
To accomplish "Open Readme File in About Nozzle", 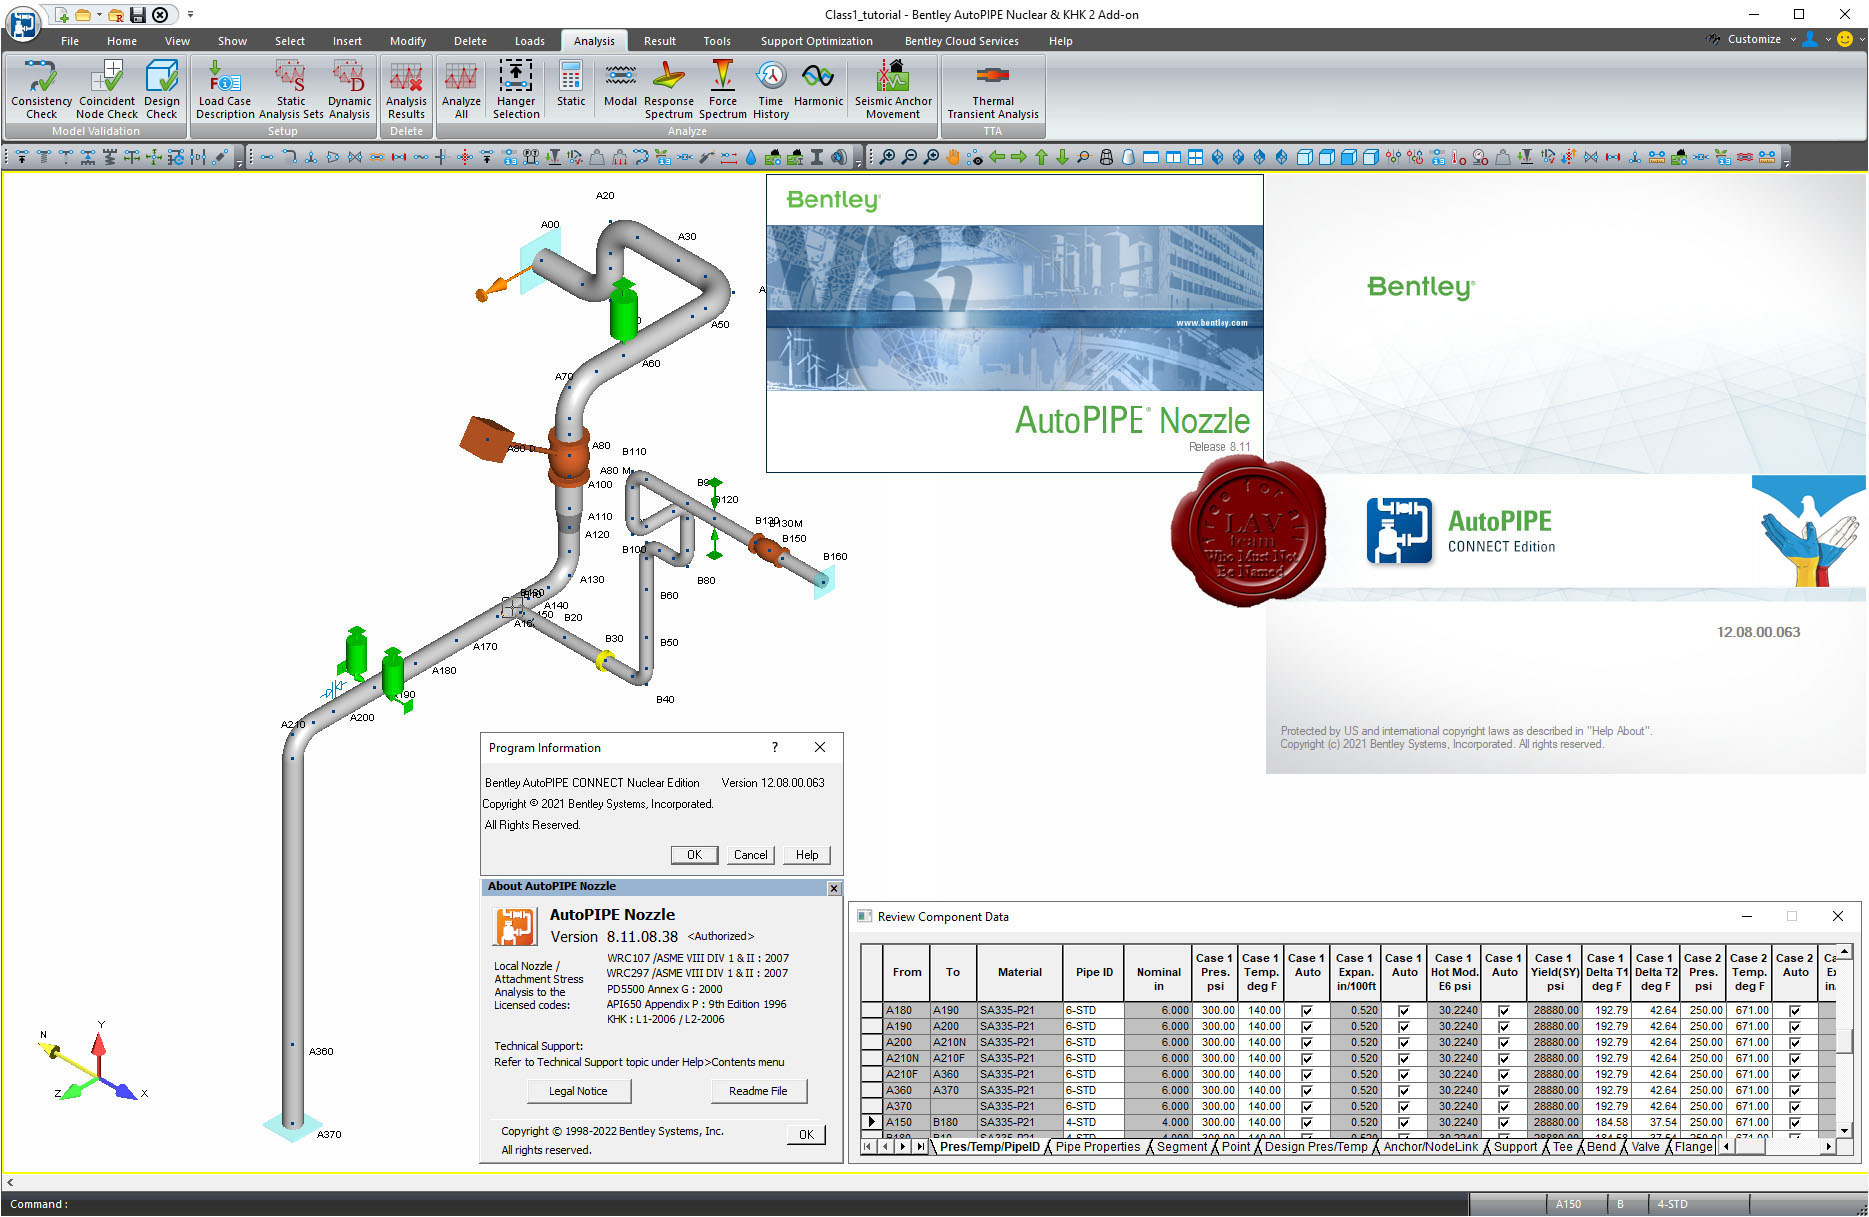I will 758,1091.
